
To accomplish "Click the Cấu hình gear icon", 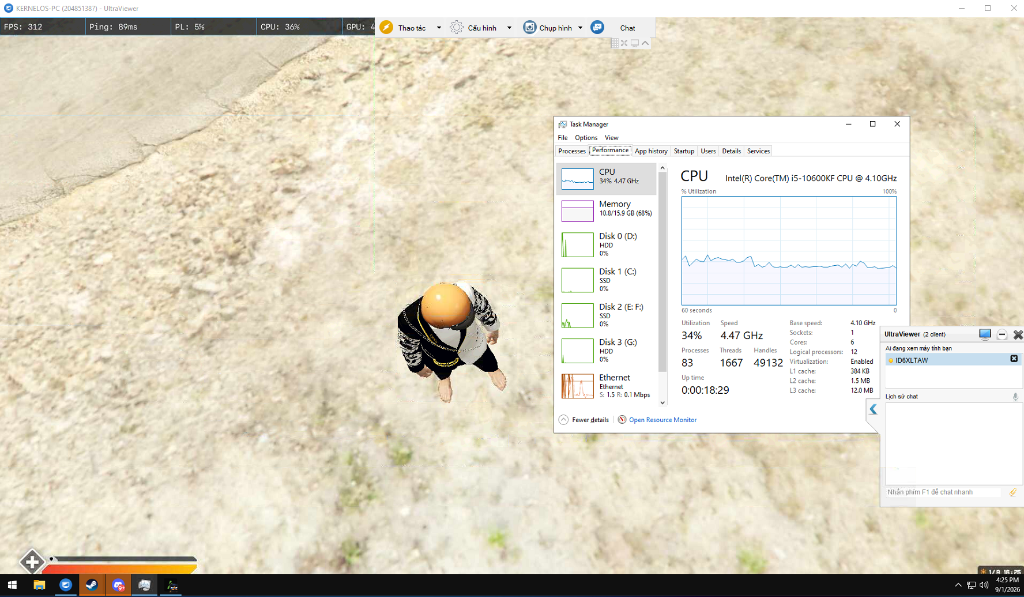I will coord(456,27).
